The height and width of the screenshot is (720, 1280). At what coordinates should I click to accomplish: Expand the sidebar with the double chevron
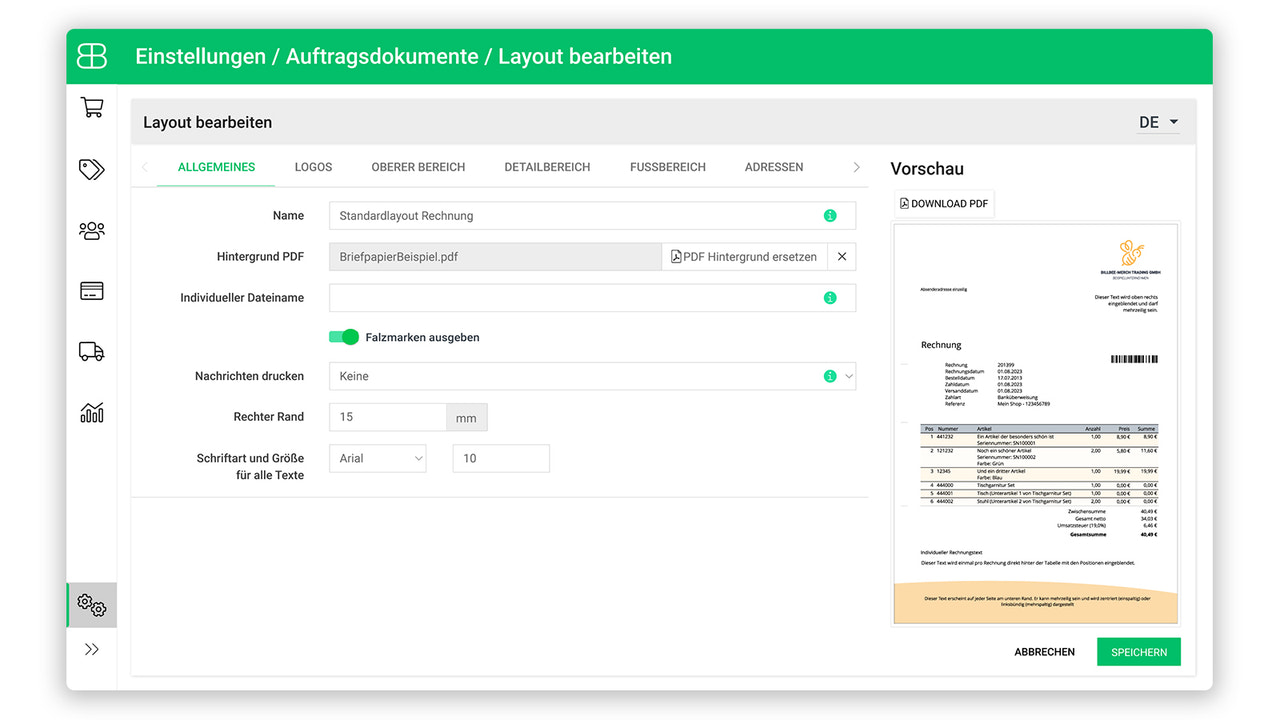[x=91, y=648]
